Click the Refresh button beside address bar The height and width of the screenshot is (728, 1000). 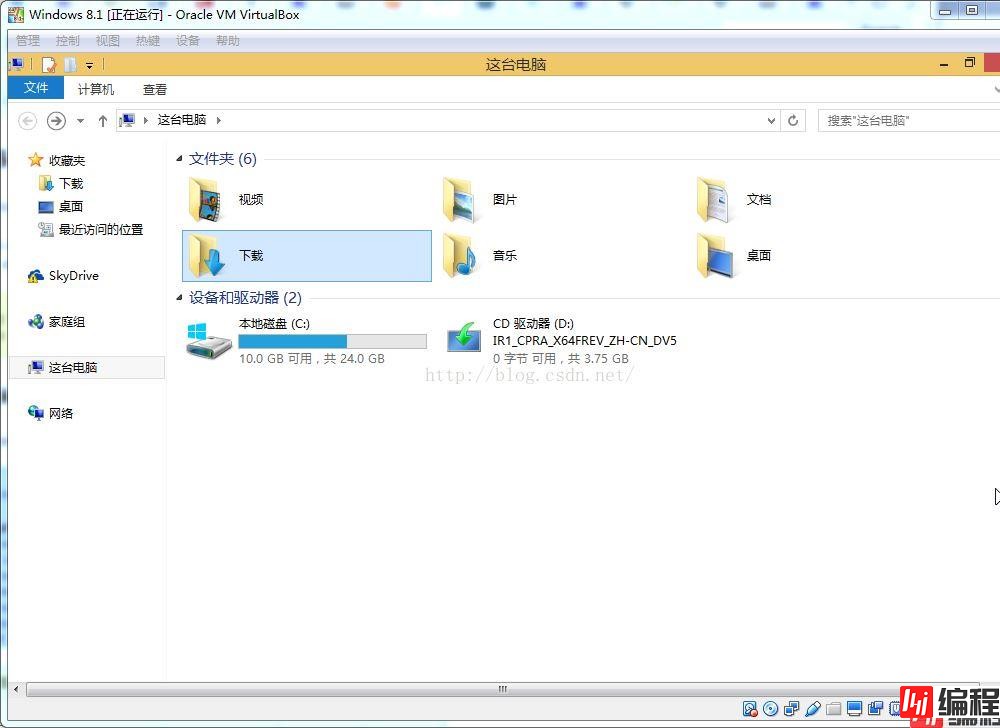click(793, 120)
